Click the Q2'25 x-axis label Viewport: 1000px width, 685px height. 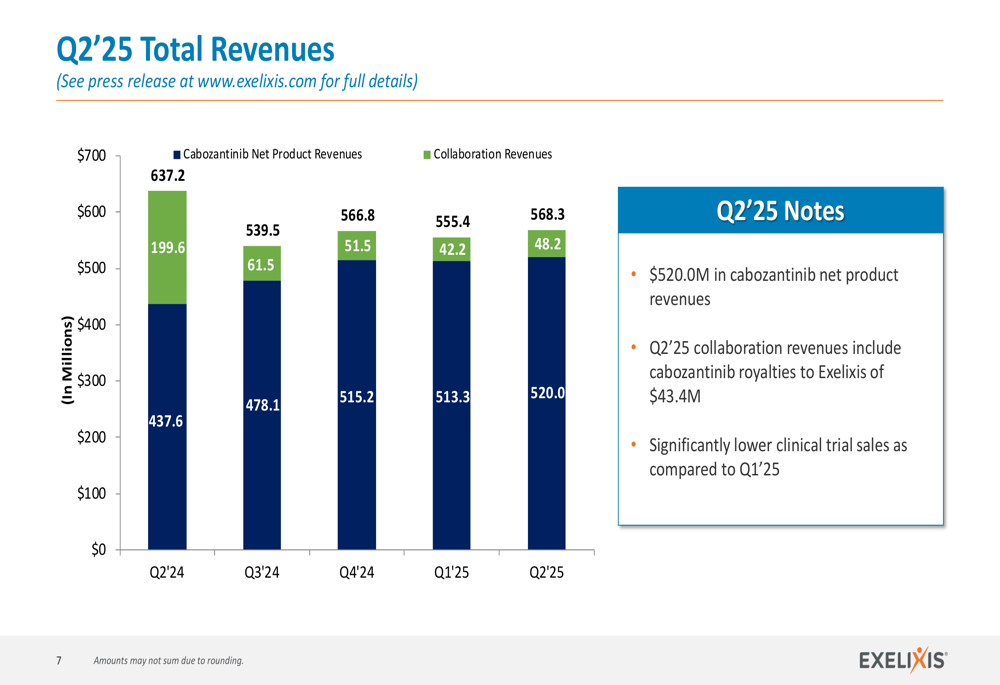[547, 572]
